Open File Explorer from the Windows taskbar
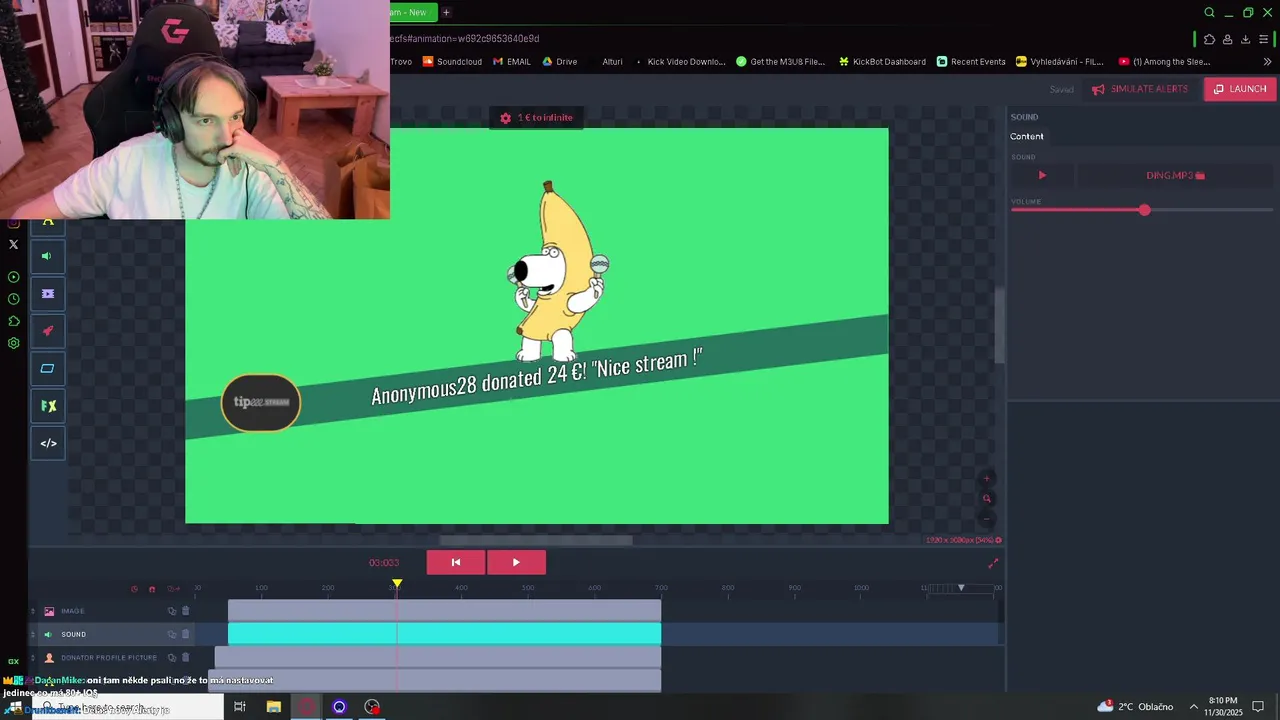1280x720 pixels. click(273, 707)
